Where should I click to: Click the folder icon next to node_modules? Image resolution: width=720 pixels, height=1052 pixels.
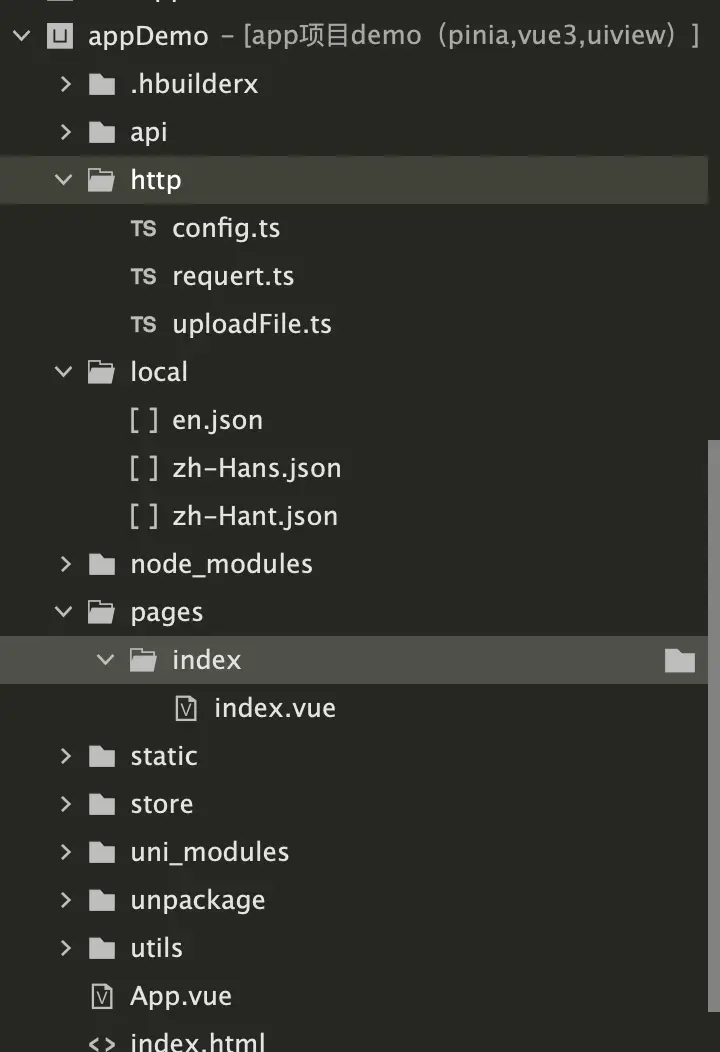(102, 564)
